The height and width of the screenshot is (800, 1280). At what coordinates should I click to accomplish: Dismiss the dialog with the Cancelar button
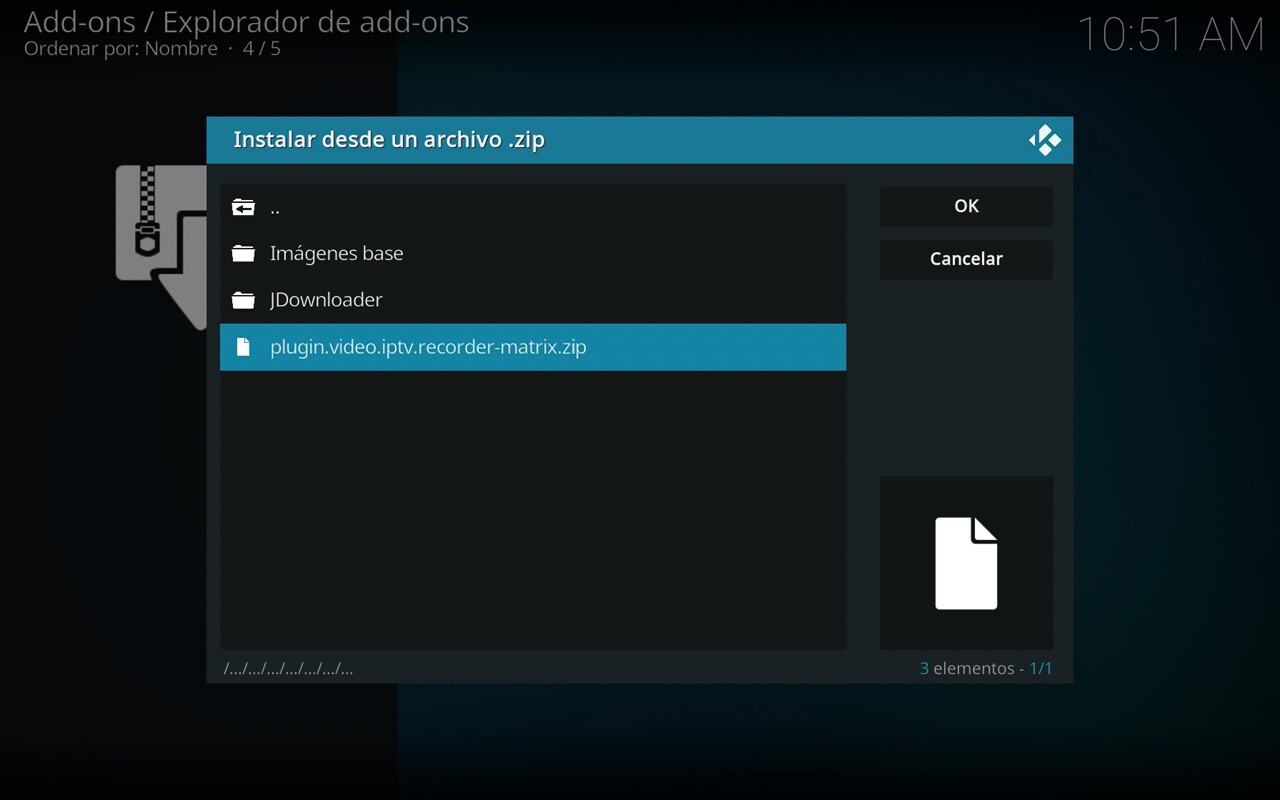coord(965,259)
